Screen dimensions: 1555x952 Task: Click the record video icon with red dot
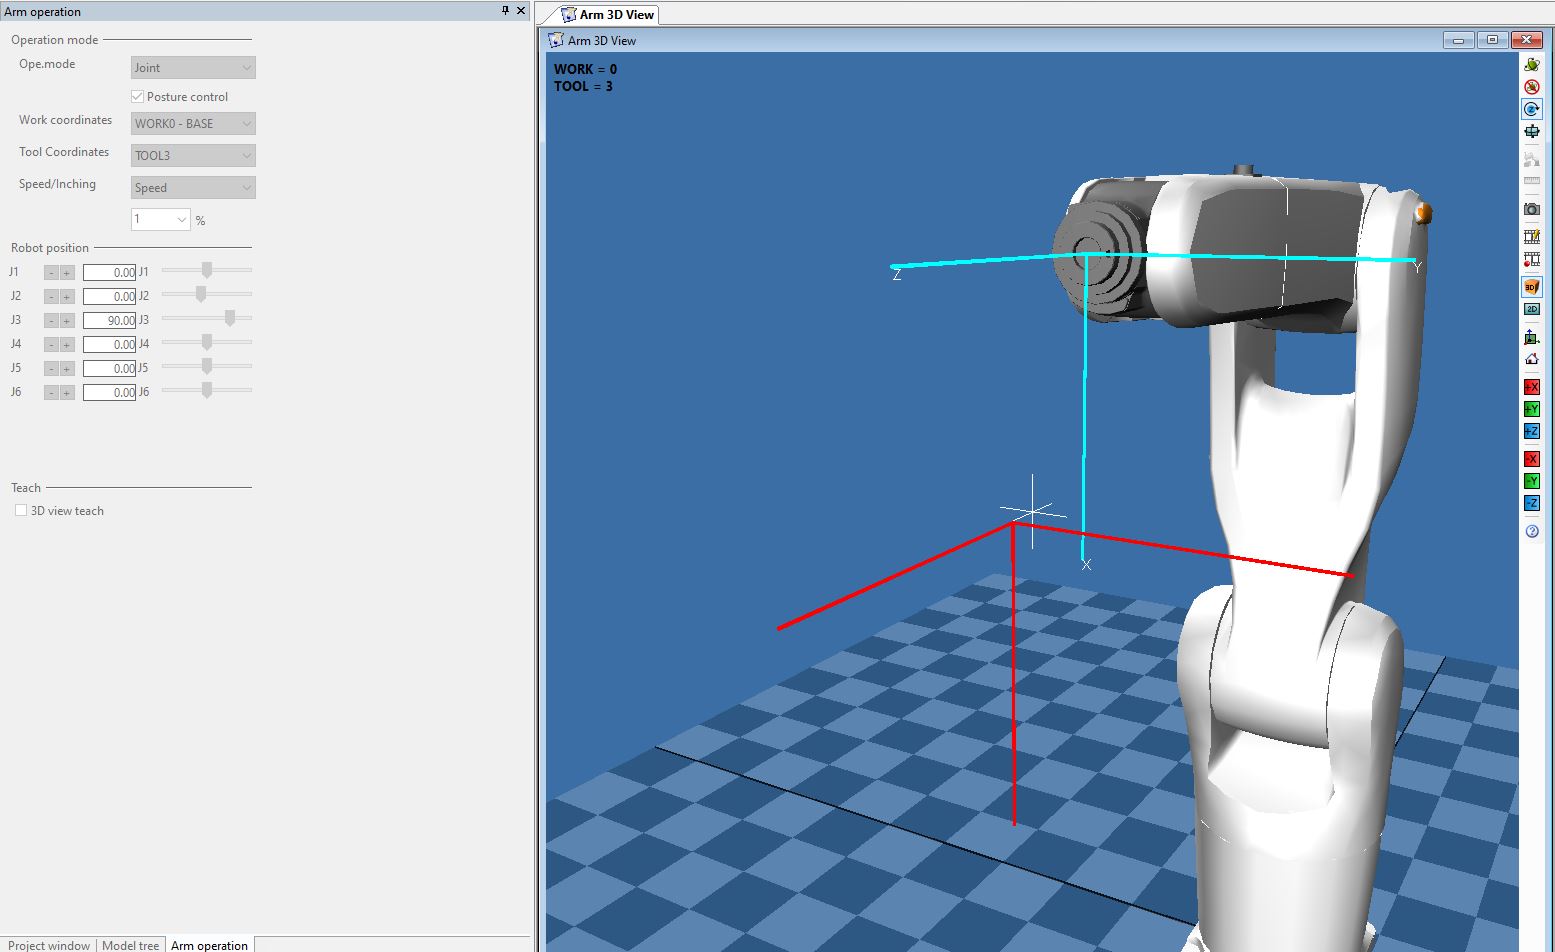tap(1531, 260)
